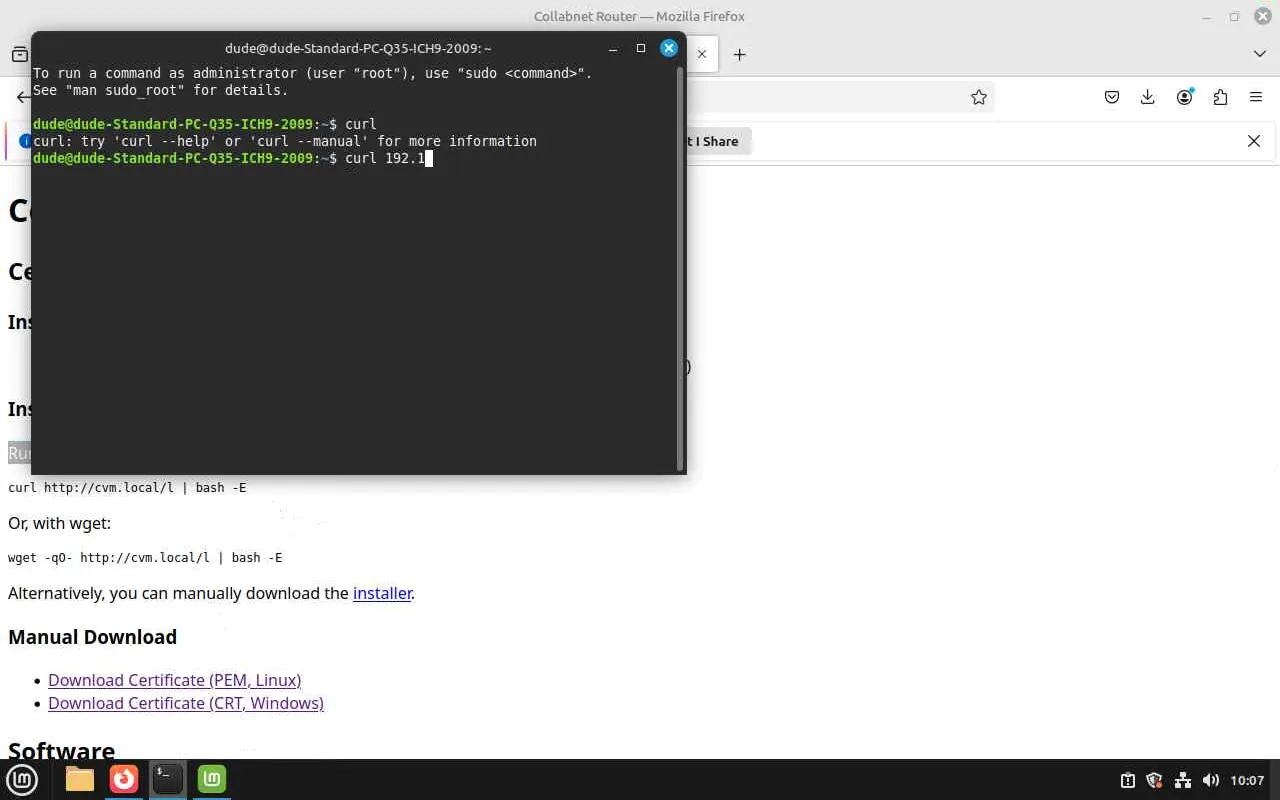Screen dimensions: 1280x800
Task: Open a new Firefox tab
Action: point(740,54)
